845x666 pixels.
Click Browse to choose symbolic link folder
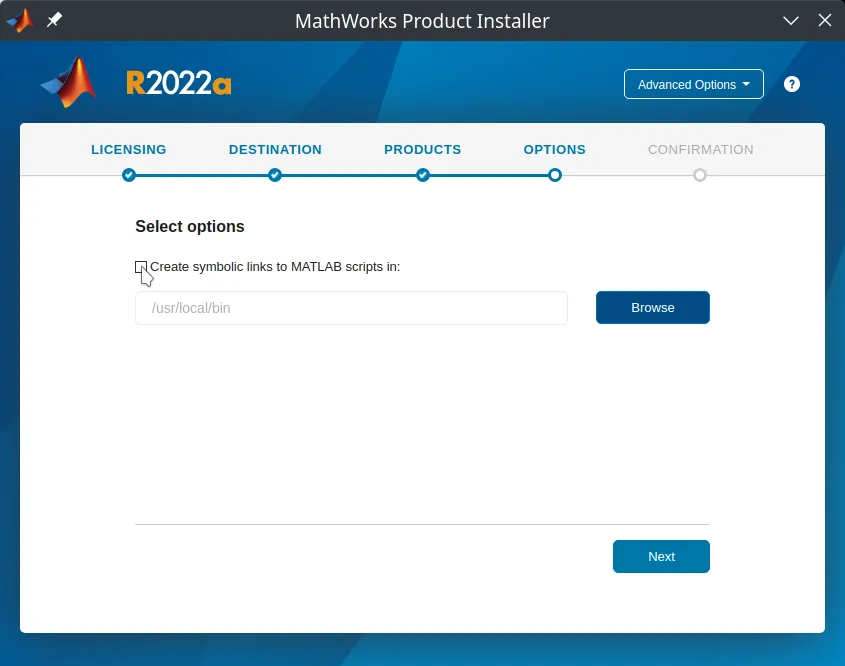point(653,308)
